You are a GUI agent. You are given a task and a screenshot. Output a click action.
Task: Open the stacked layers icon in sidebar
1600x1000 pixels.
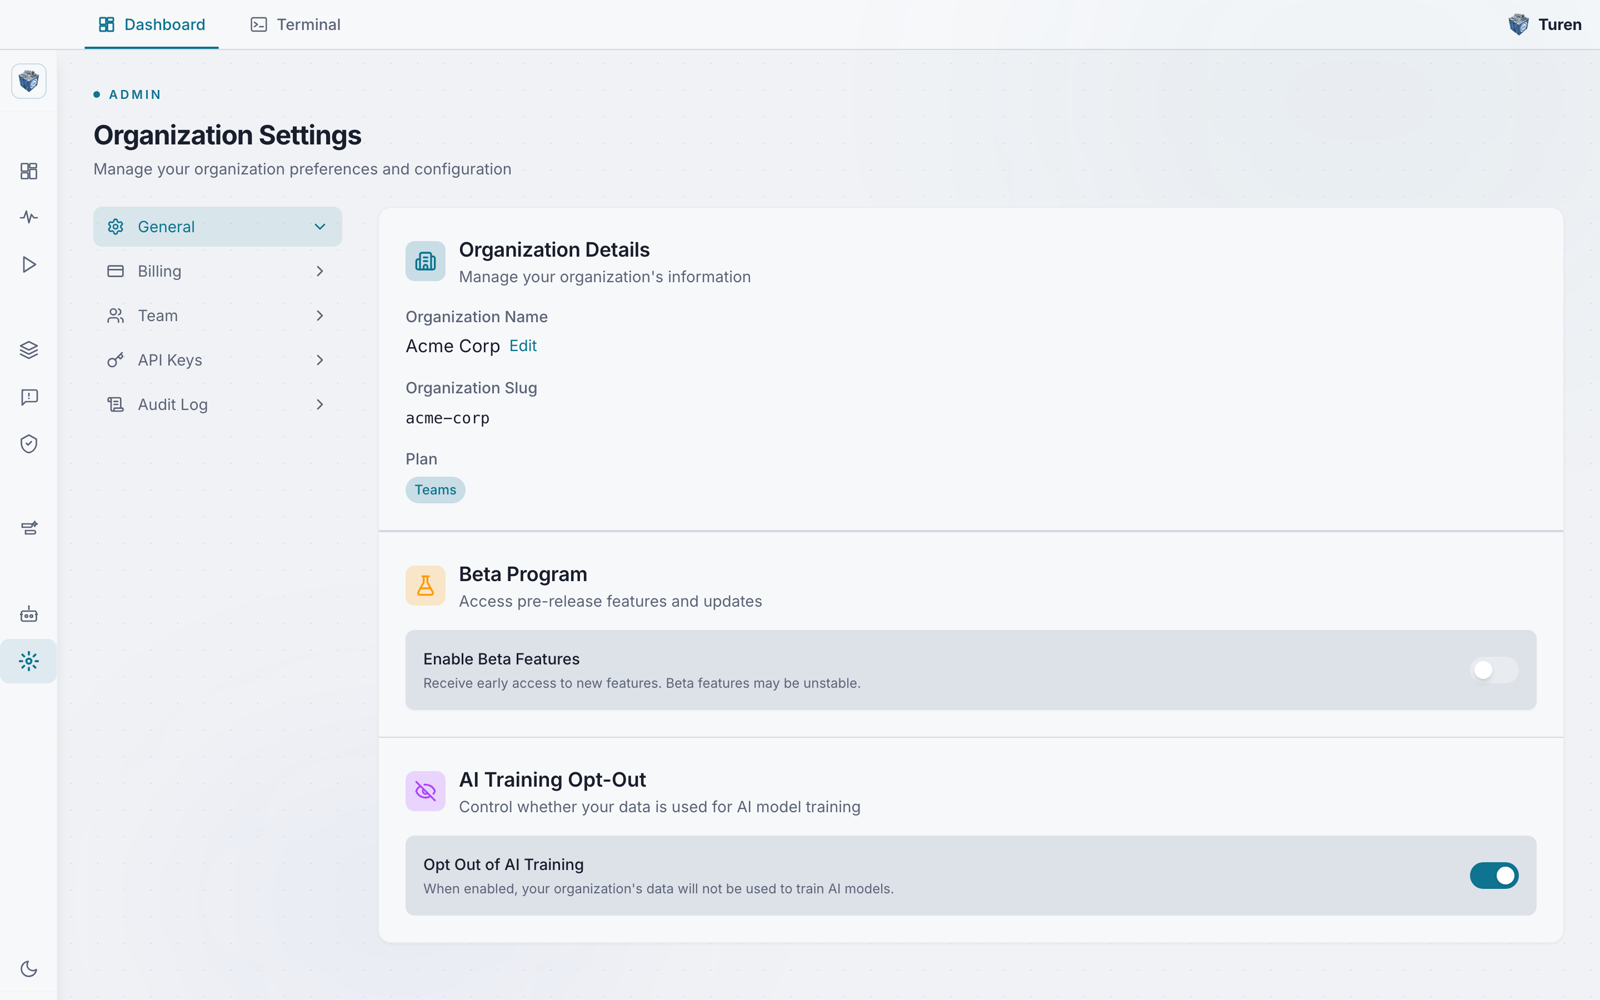coord(29,350)
